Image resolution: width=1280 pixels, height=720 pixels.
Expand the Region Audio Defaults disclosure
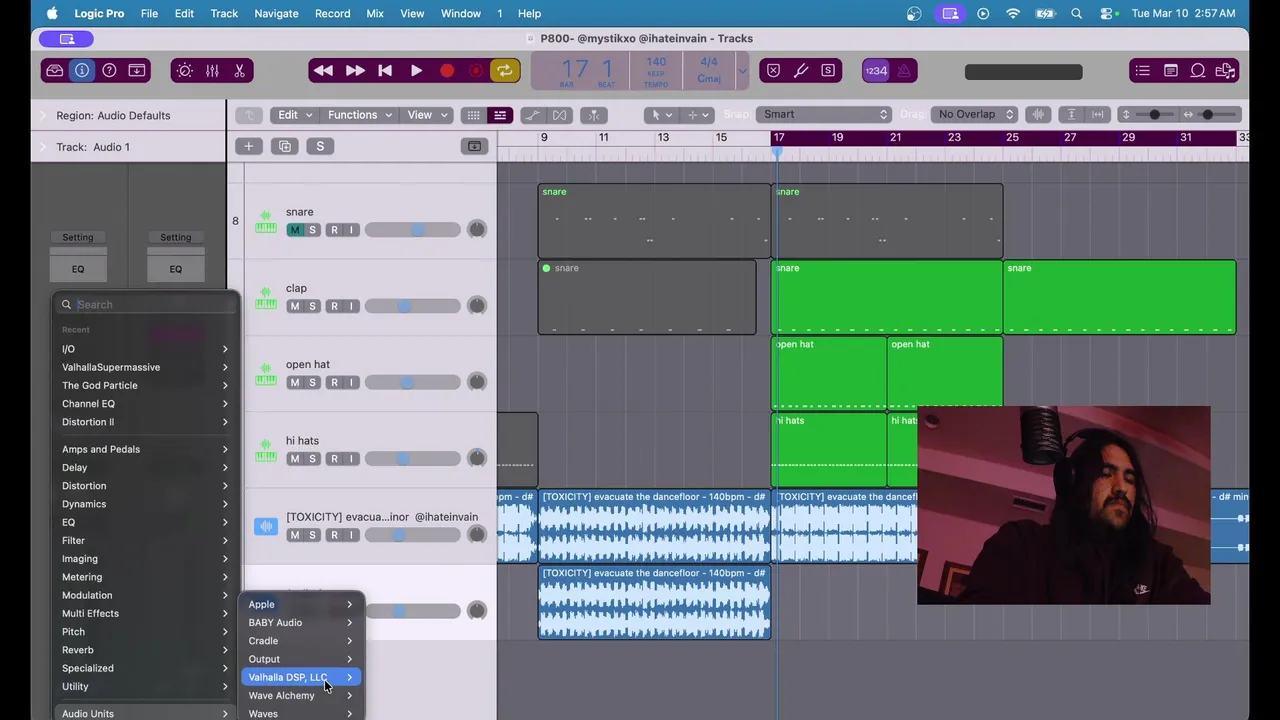pyautogui.click(x=43, y=115)
